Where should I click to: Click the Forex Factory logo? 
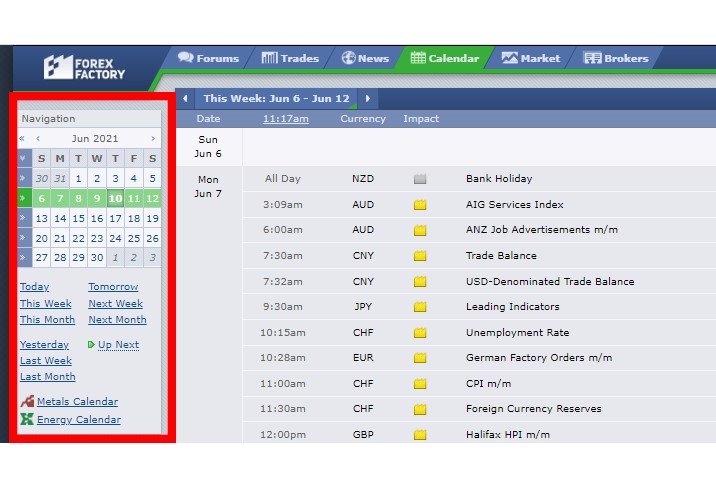pos(84,67)
